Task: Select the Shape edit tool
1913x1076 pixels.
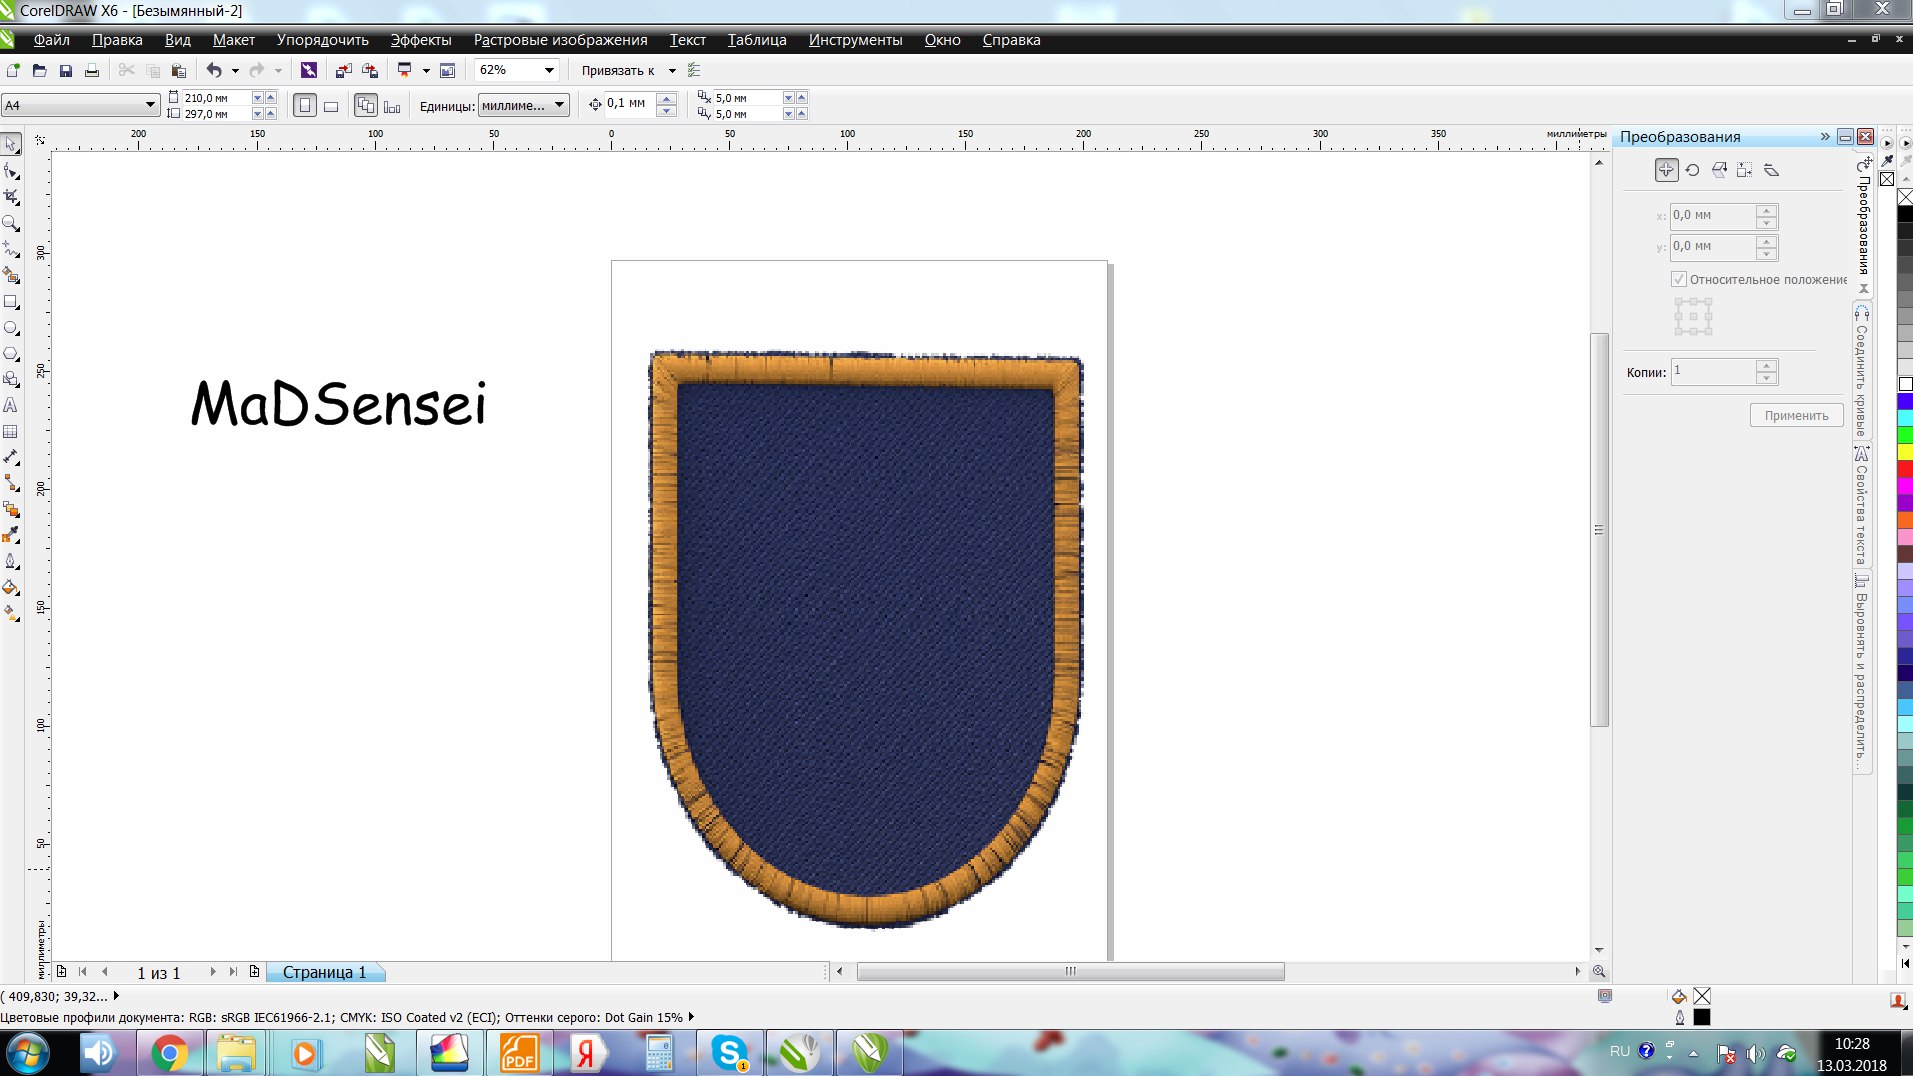Action: coord(11,171)
